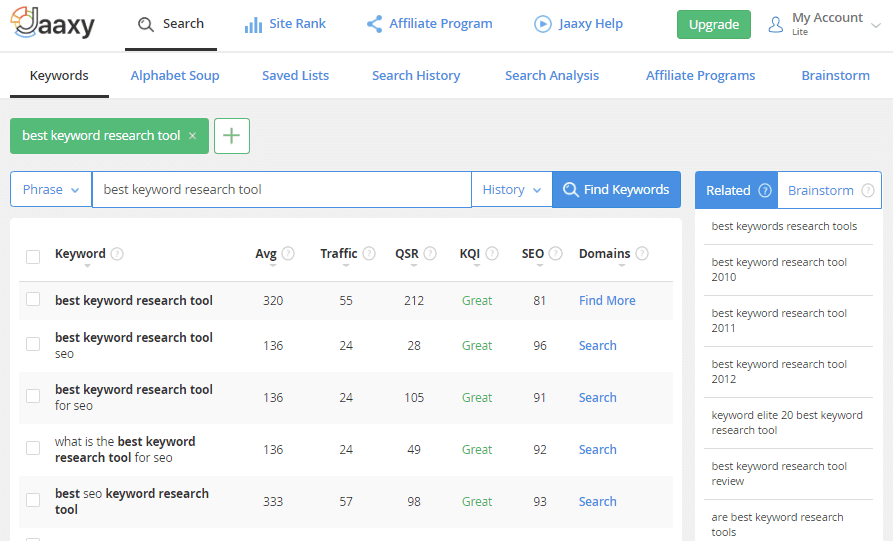Select related 'keyword elite 20 best keyword research tool'
Screen dimensions: 893x541
(787, 423)
